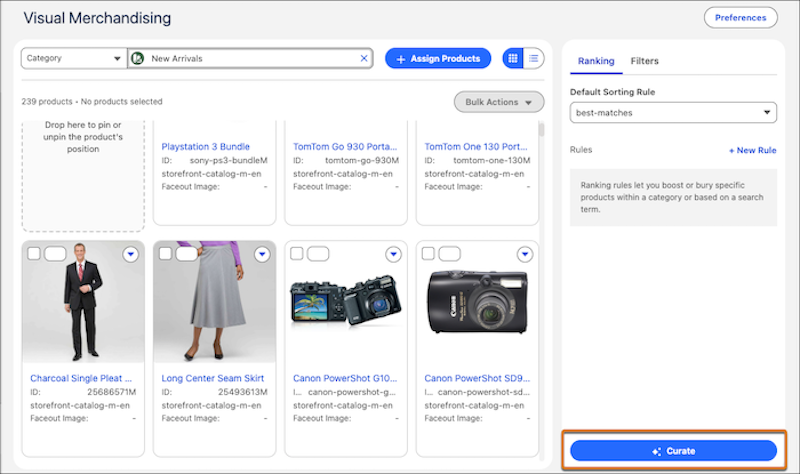Click the product grid vertical scrollbar
The height and width of the screenshot is (474, 800).
(x=541, y=128)
